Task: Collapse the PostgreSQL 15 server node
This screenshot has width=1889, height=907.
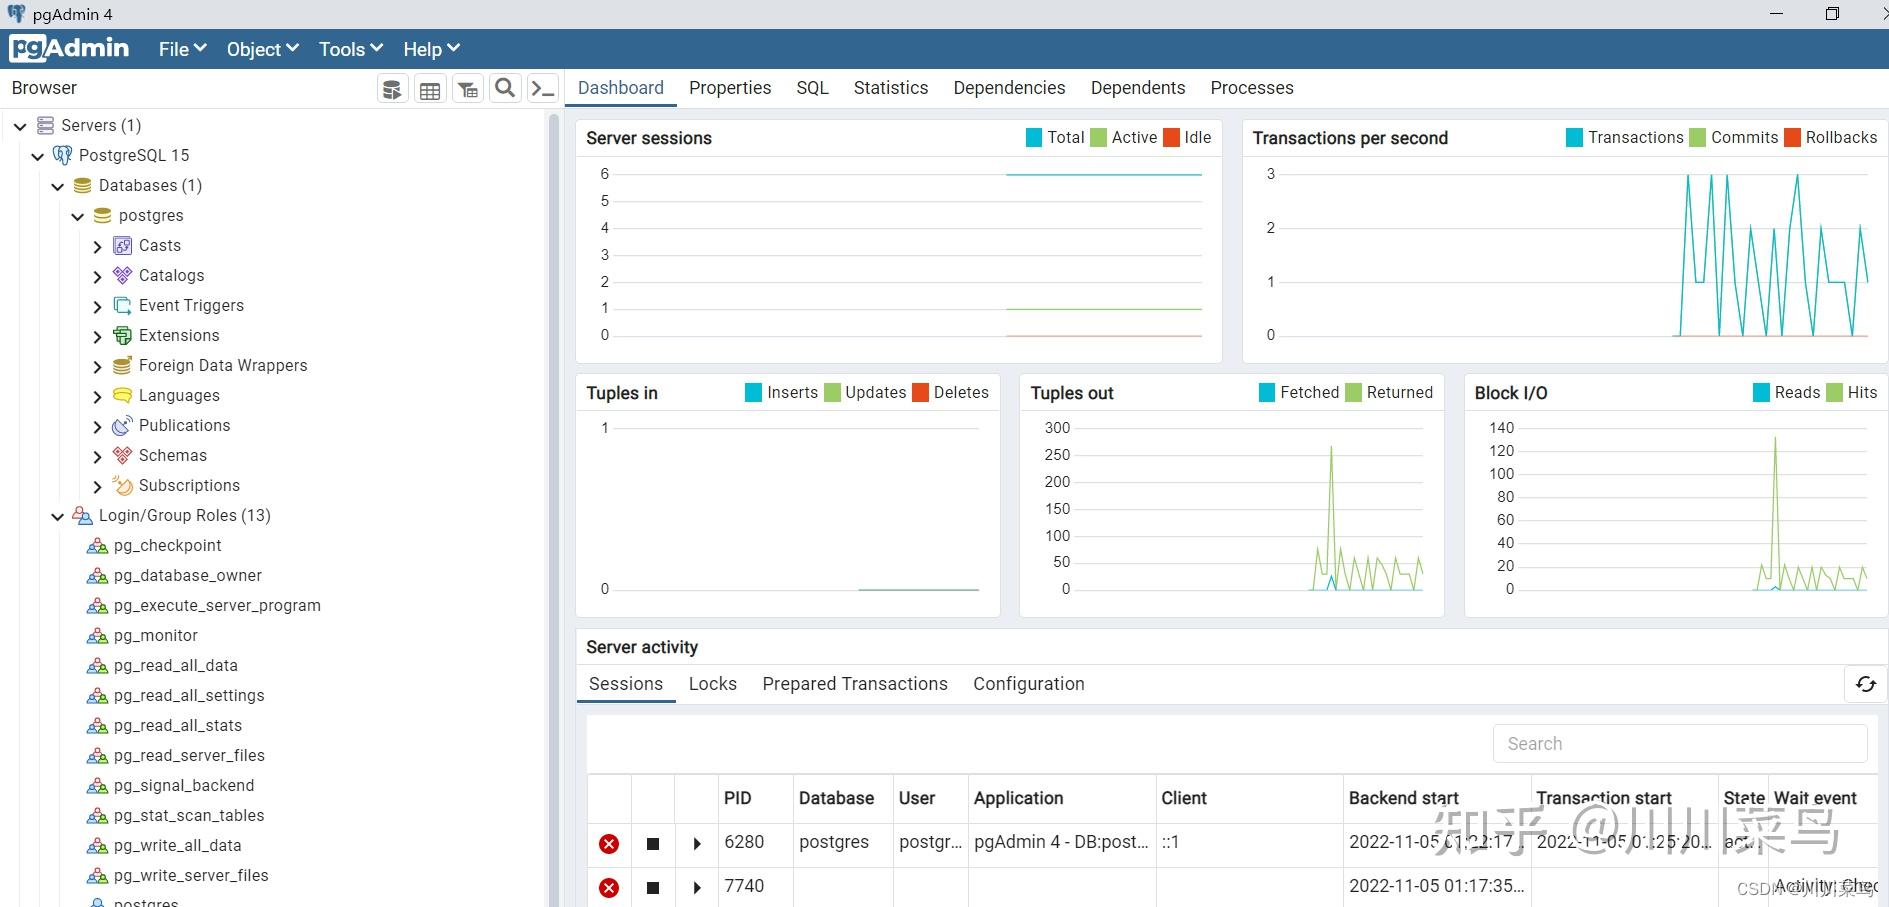Action: tap(38, 156)
